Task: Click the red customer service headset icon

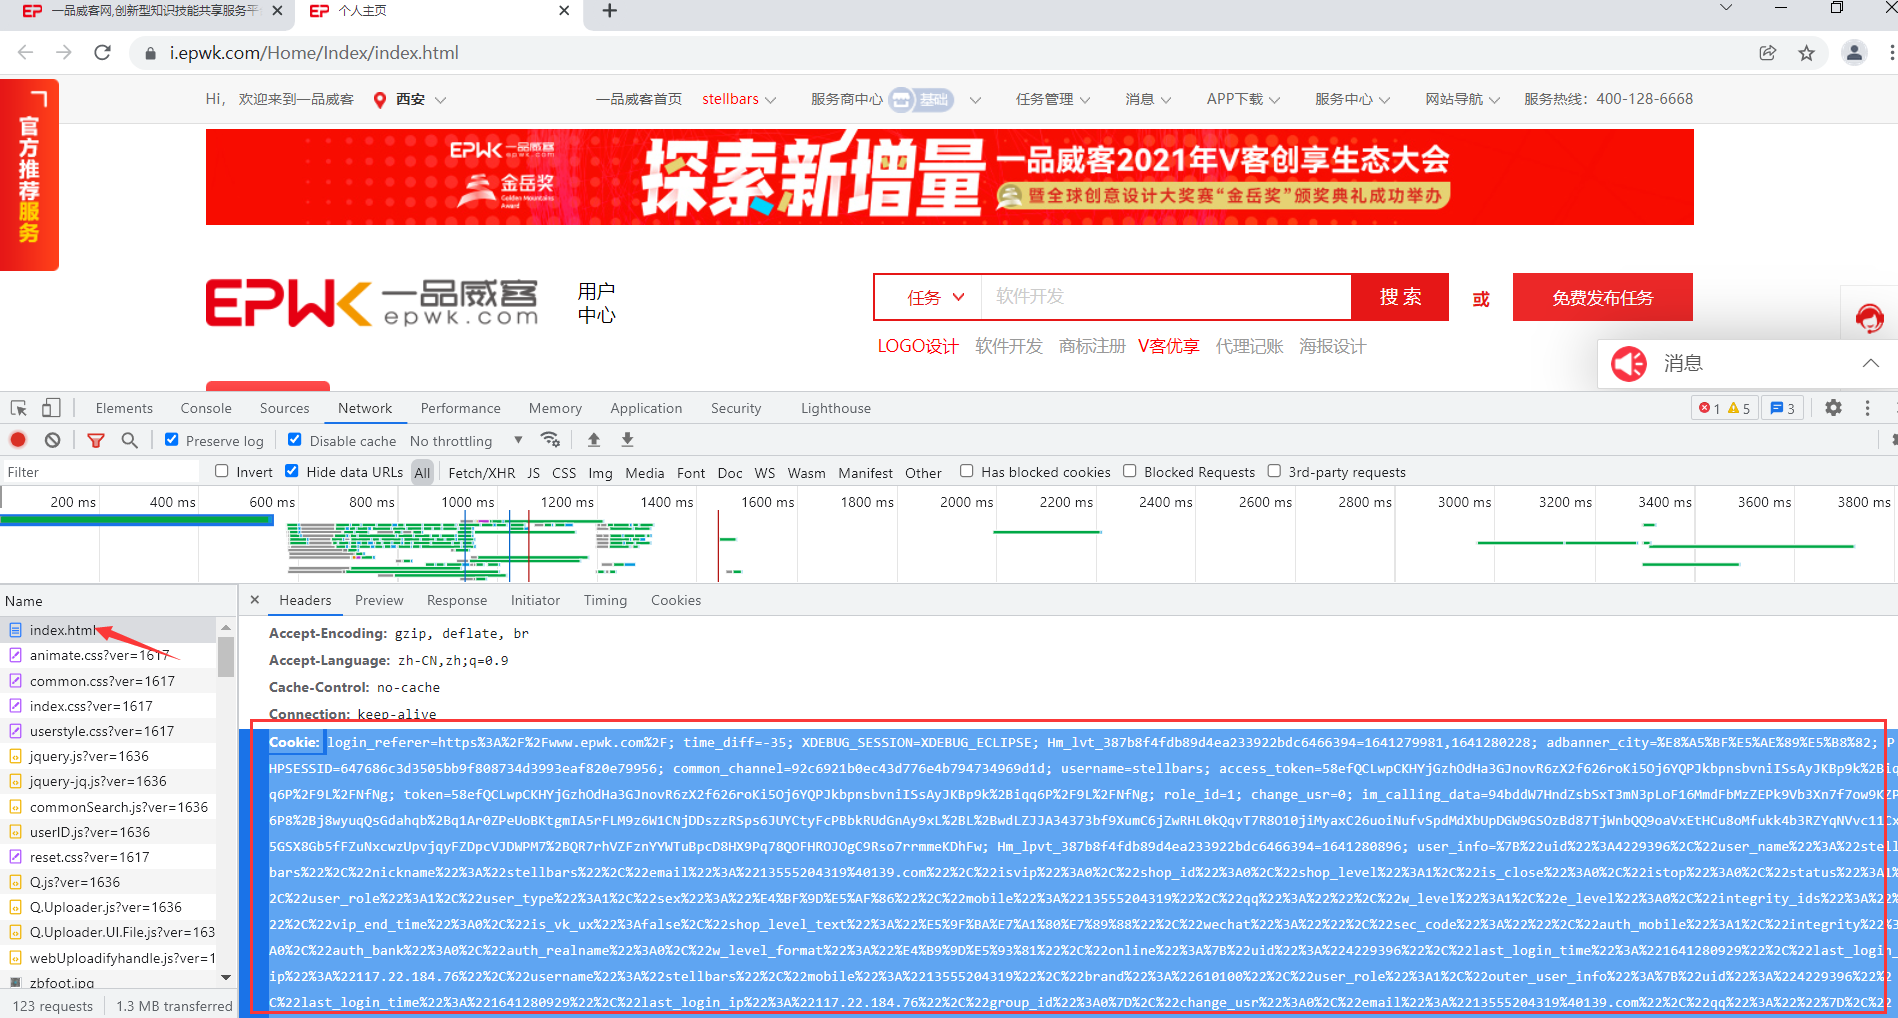Action: click(1869, 318)
